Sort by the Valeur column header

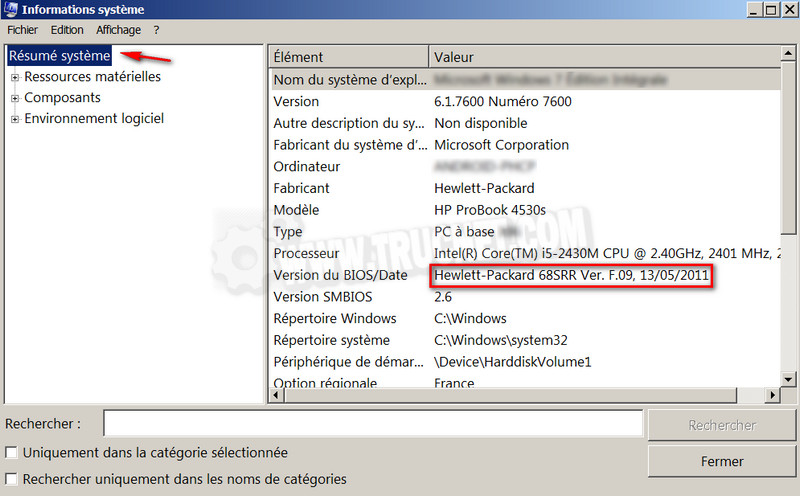pyautogui.click(x=600, y=57)
